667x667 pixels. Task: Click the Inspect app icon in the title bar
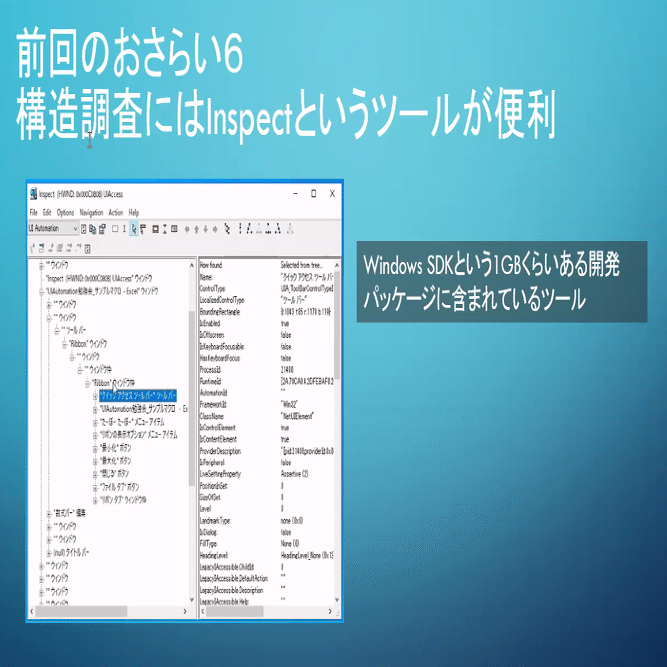[33, 194]
